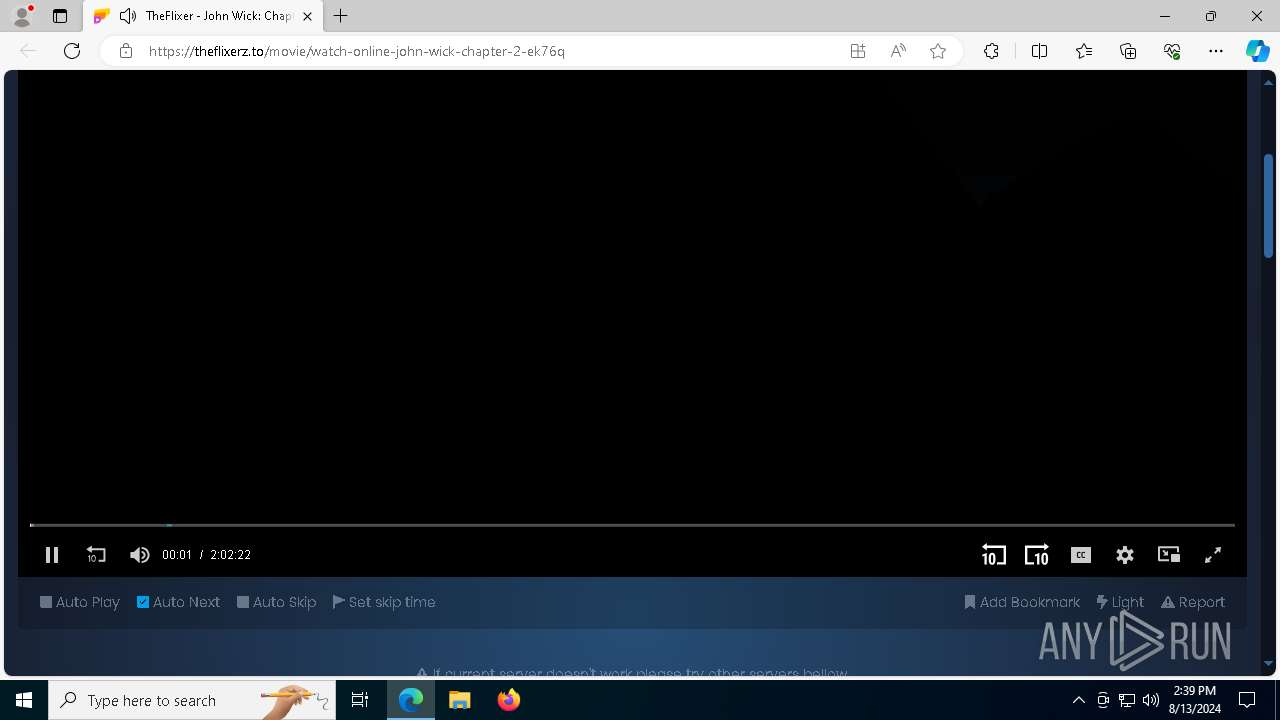Rewind 10 seconds with replay icon
This screenshot has width=1280, height=720.
pos(96,555)
